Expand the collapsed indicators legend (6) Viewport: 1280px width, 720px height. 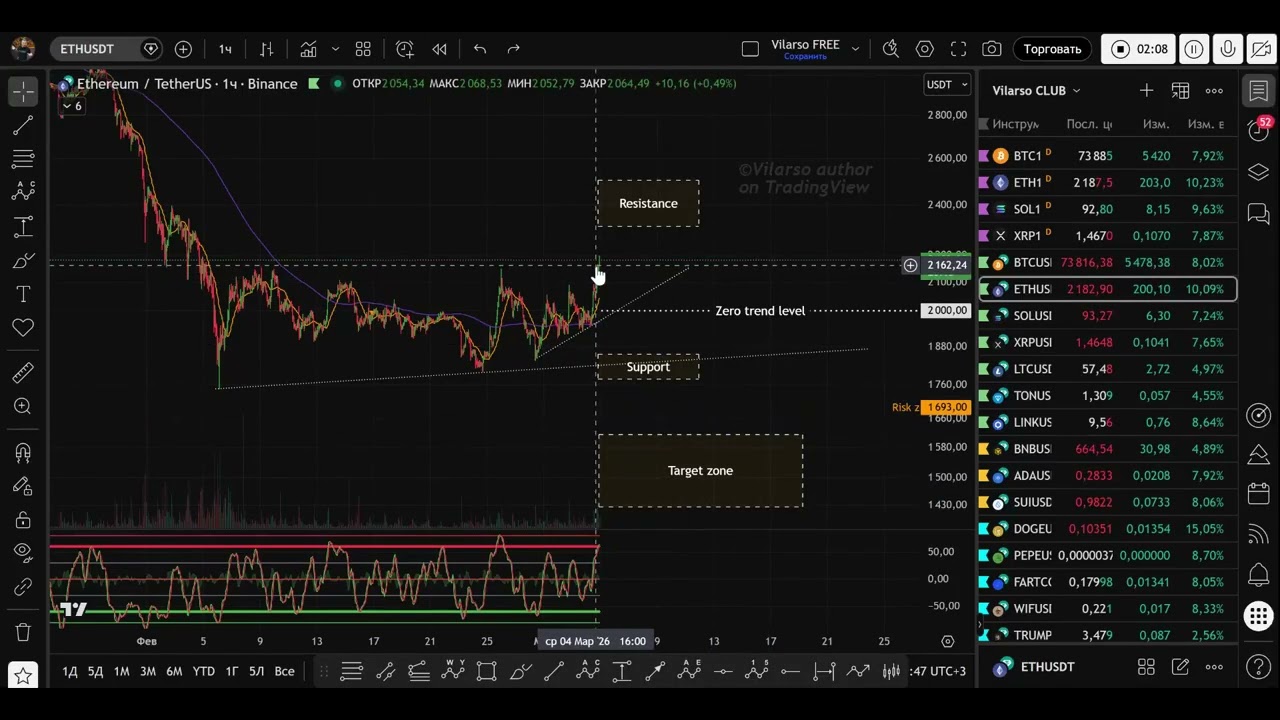tap(72, 106)
